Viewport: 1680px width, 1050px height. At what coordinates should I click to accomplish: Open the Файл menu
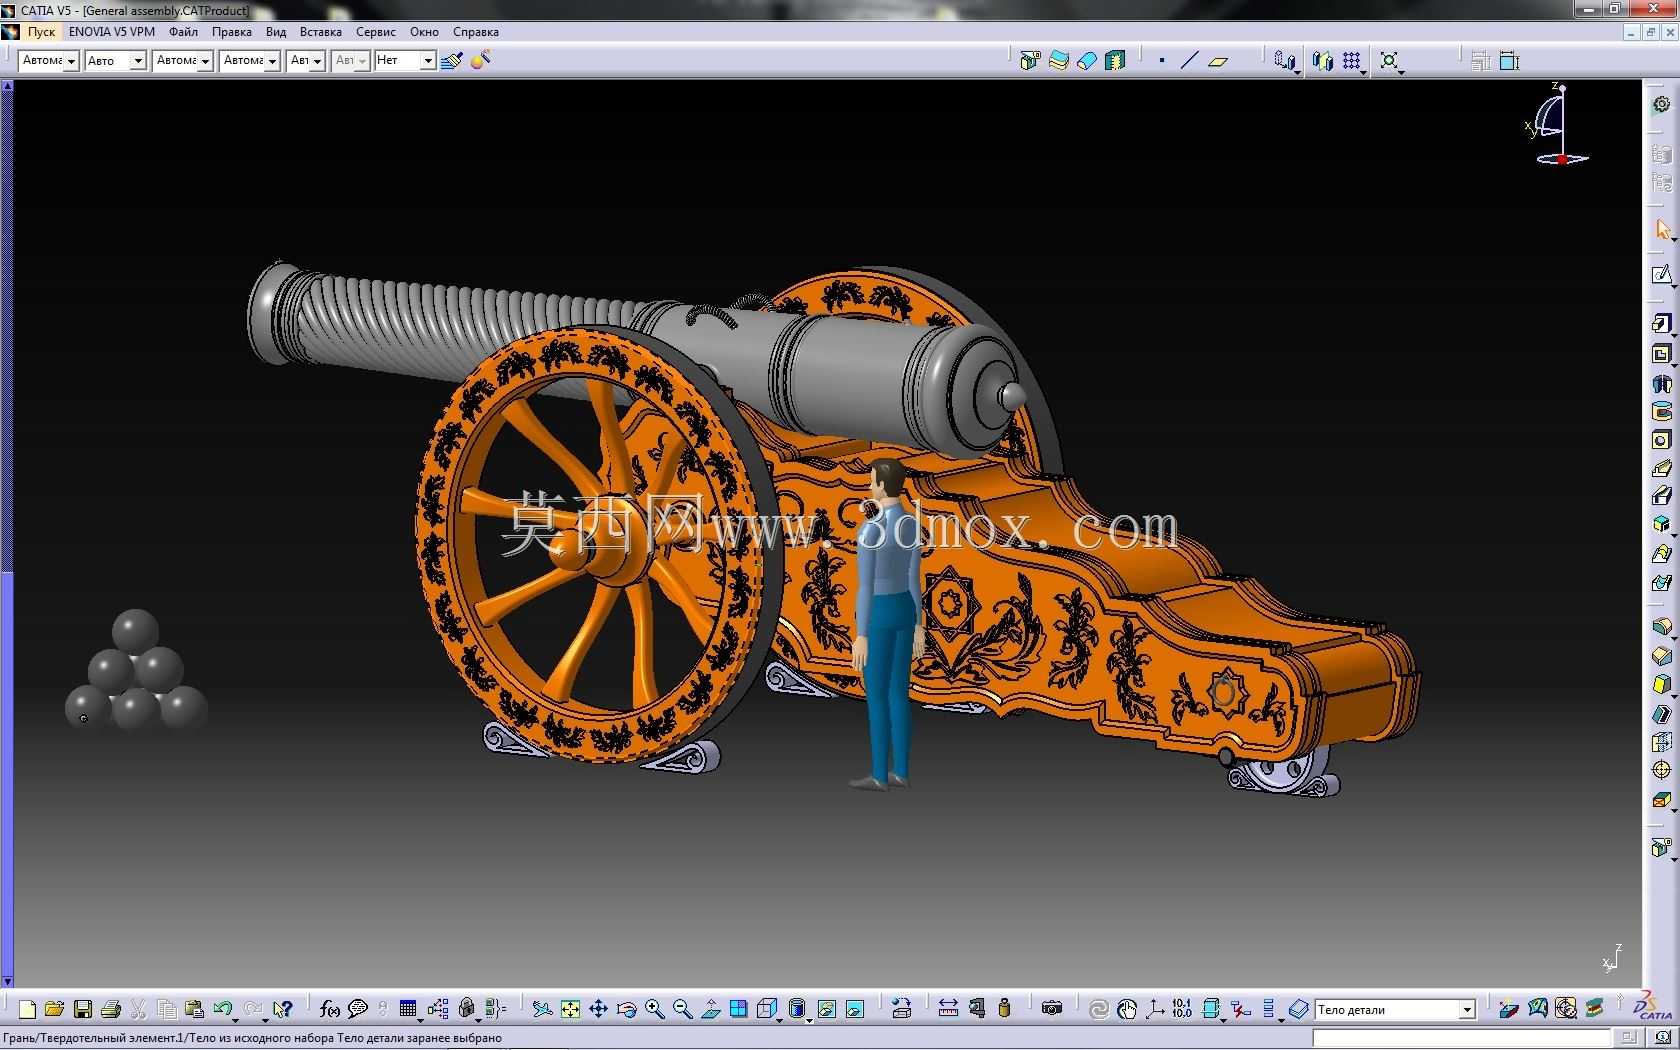tap(183, 32)
